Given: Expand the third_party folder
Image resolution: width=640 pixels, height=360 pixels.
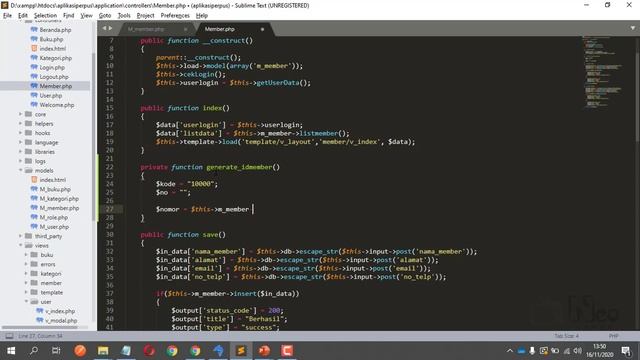Looking at the screenshot, I should click(20, 236).
